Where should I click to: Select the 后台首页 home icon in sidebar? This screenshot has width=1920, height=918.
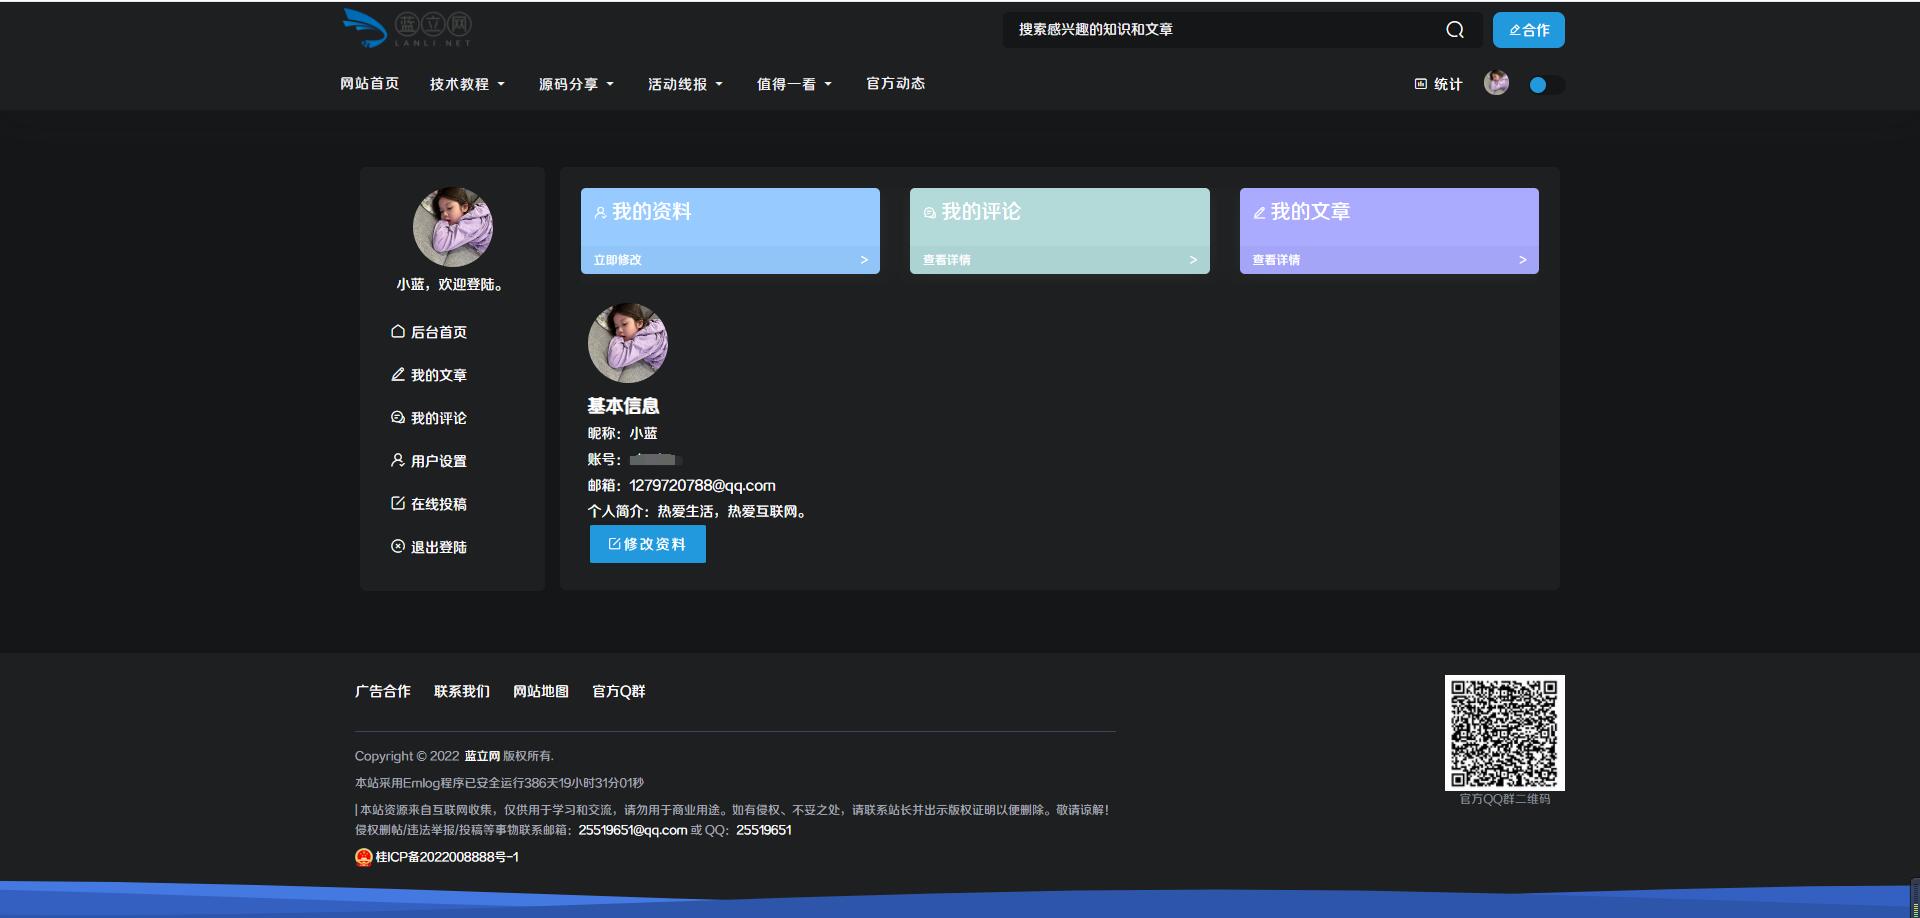(397, 331)
